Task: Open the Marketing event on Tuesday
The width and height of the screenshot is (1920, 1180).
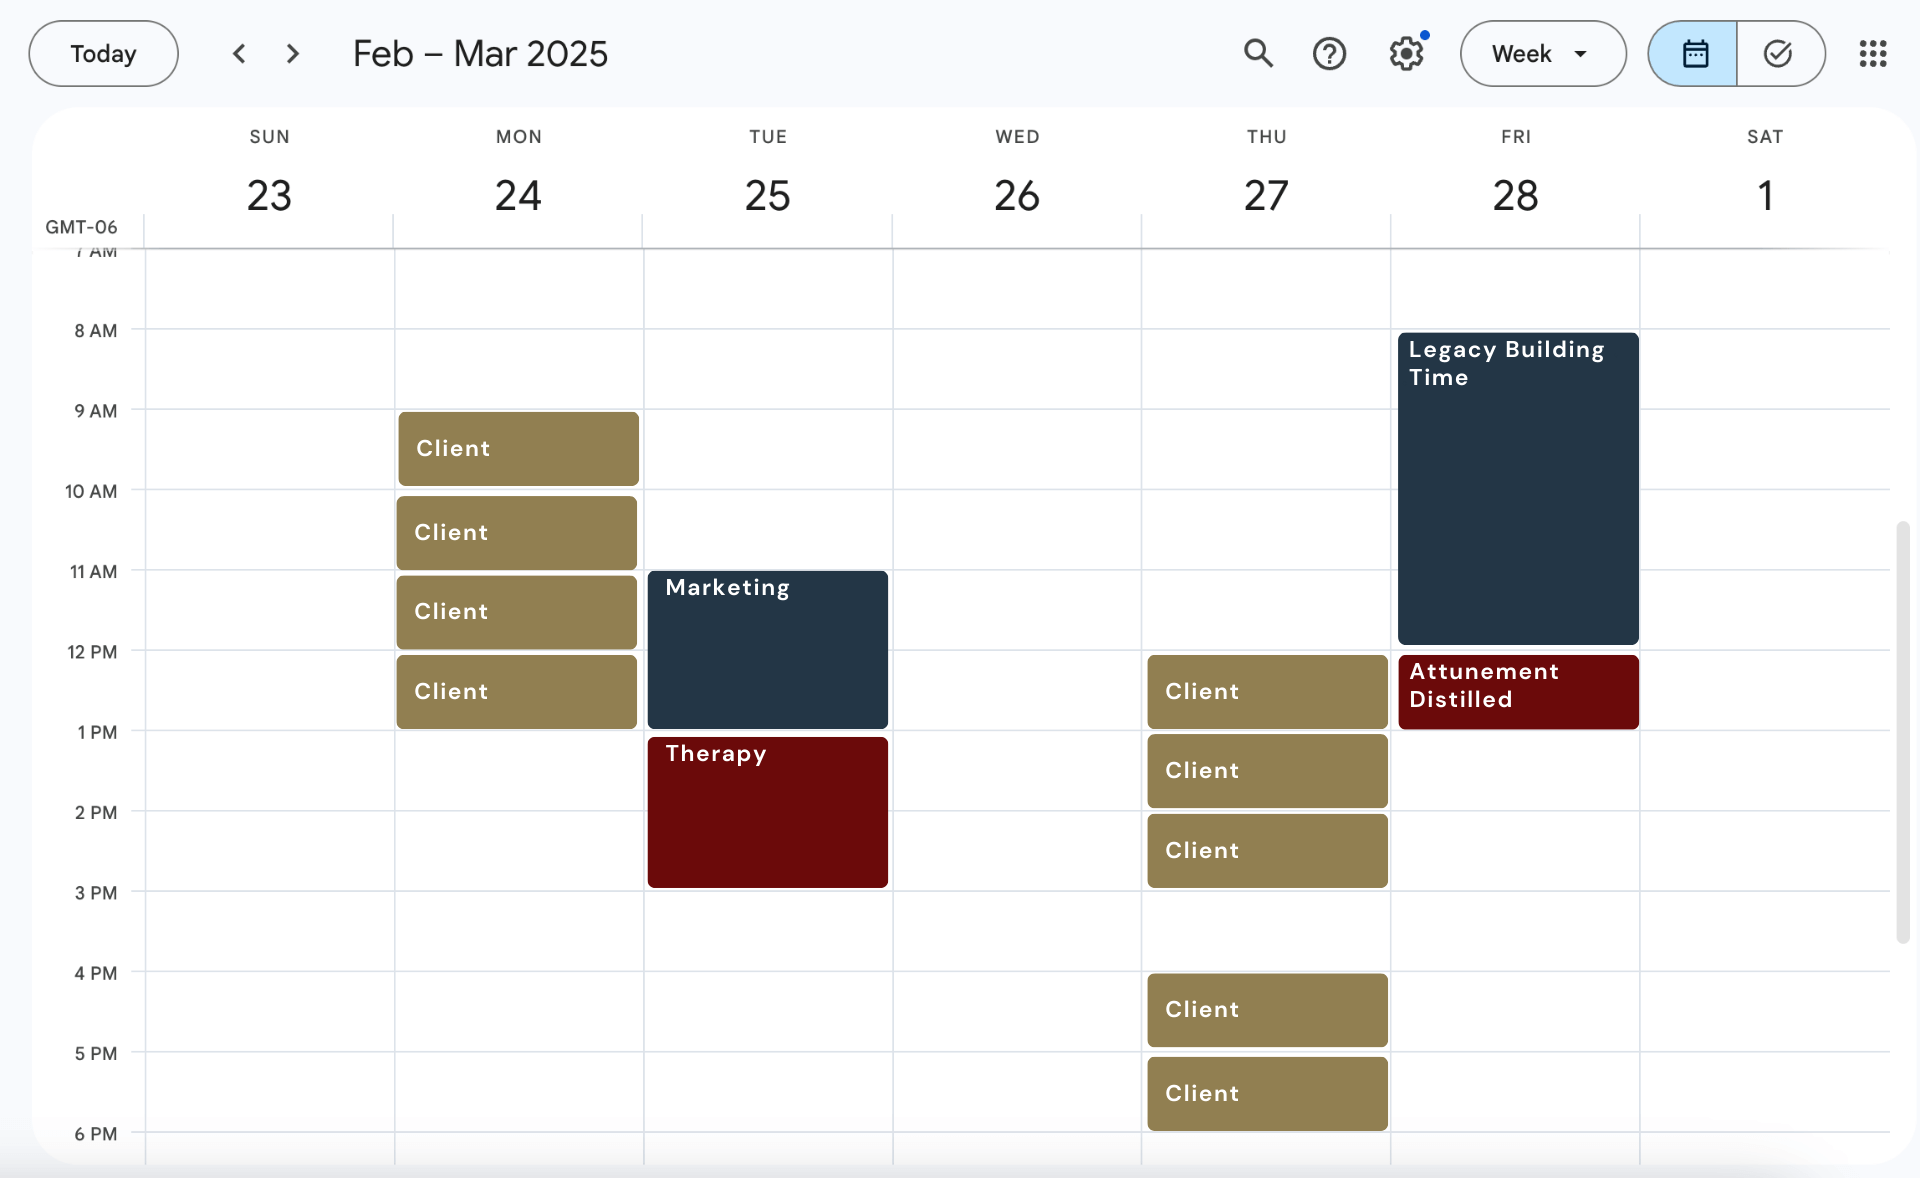Action: tap(767, 648)
